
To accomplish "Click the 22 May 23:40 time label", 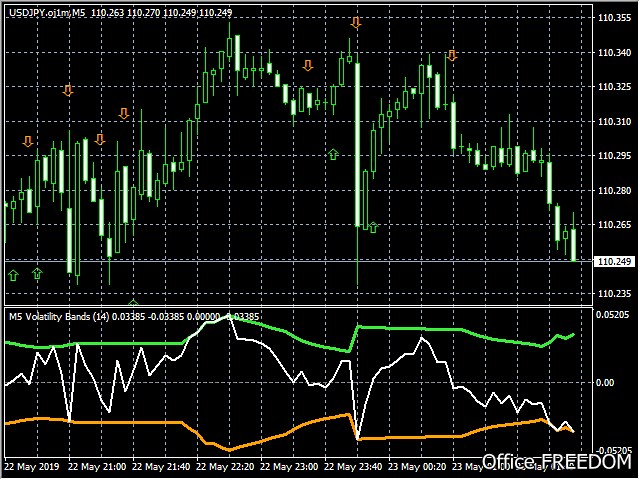I will (353, 467).
